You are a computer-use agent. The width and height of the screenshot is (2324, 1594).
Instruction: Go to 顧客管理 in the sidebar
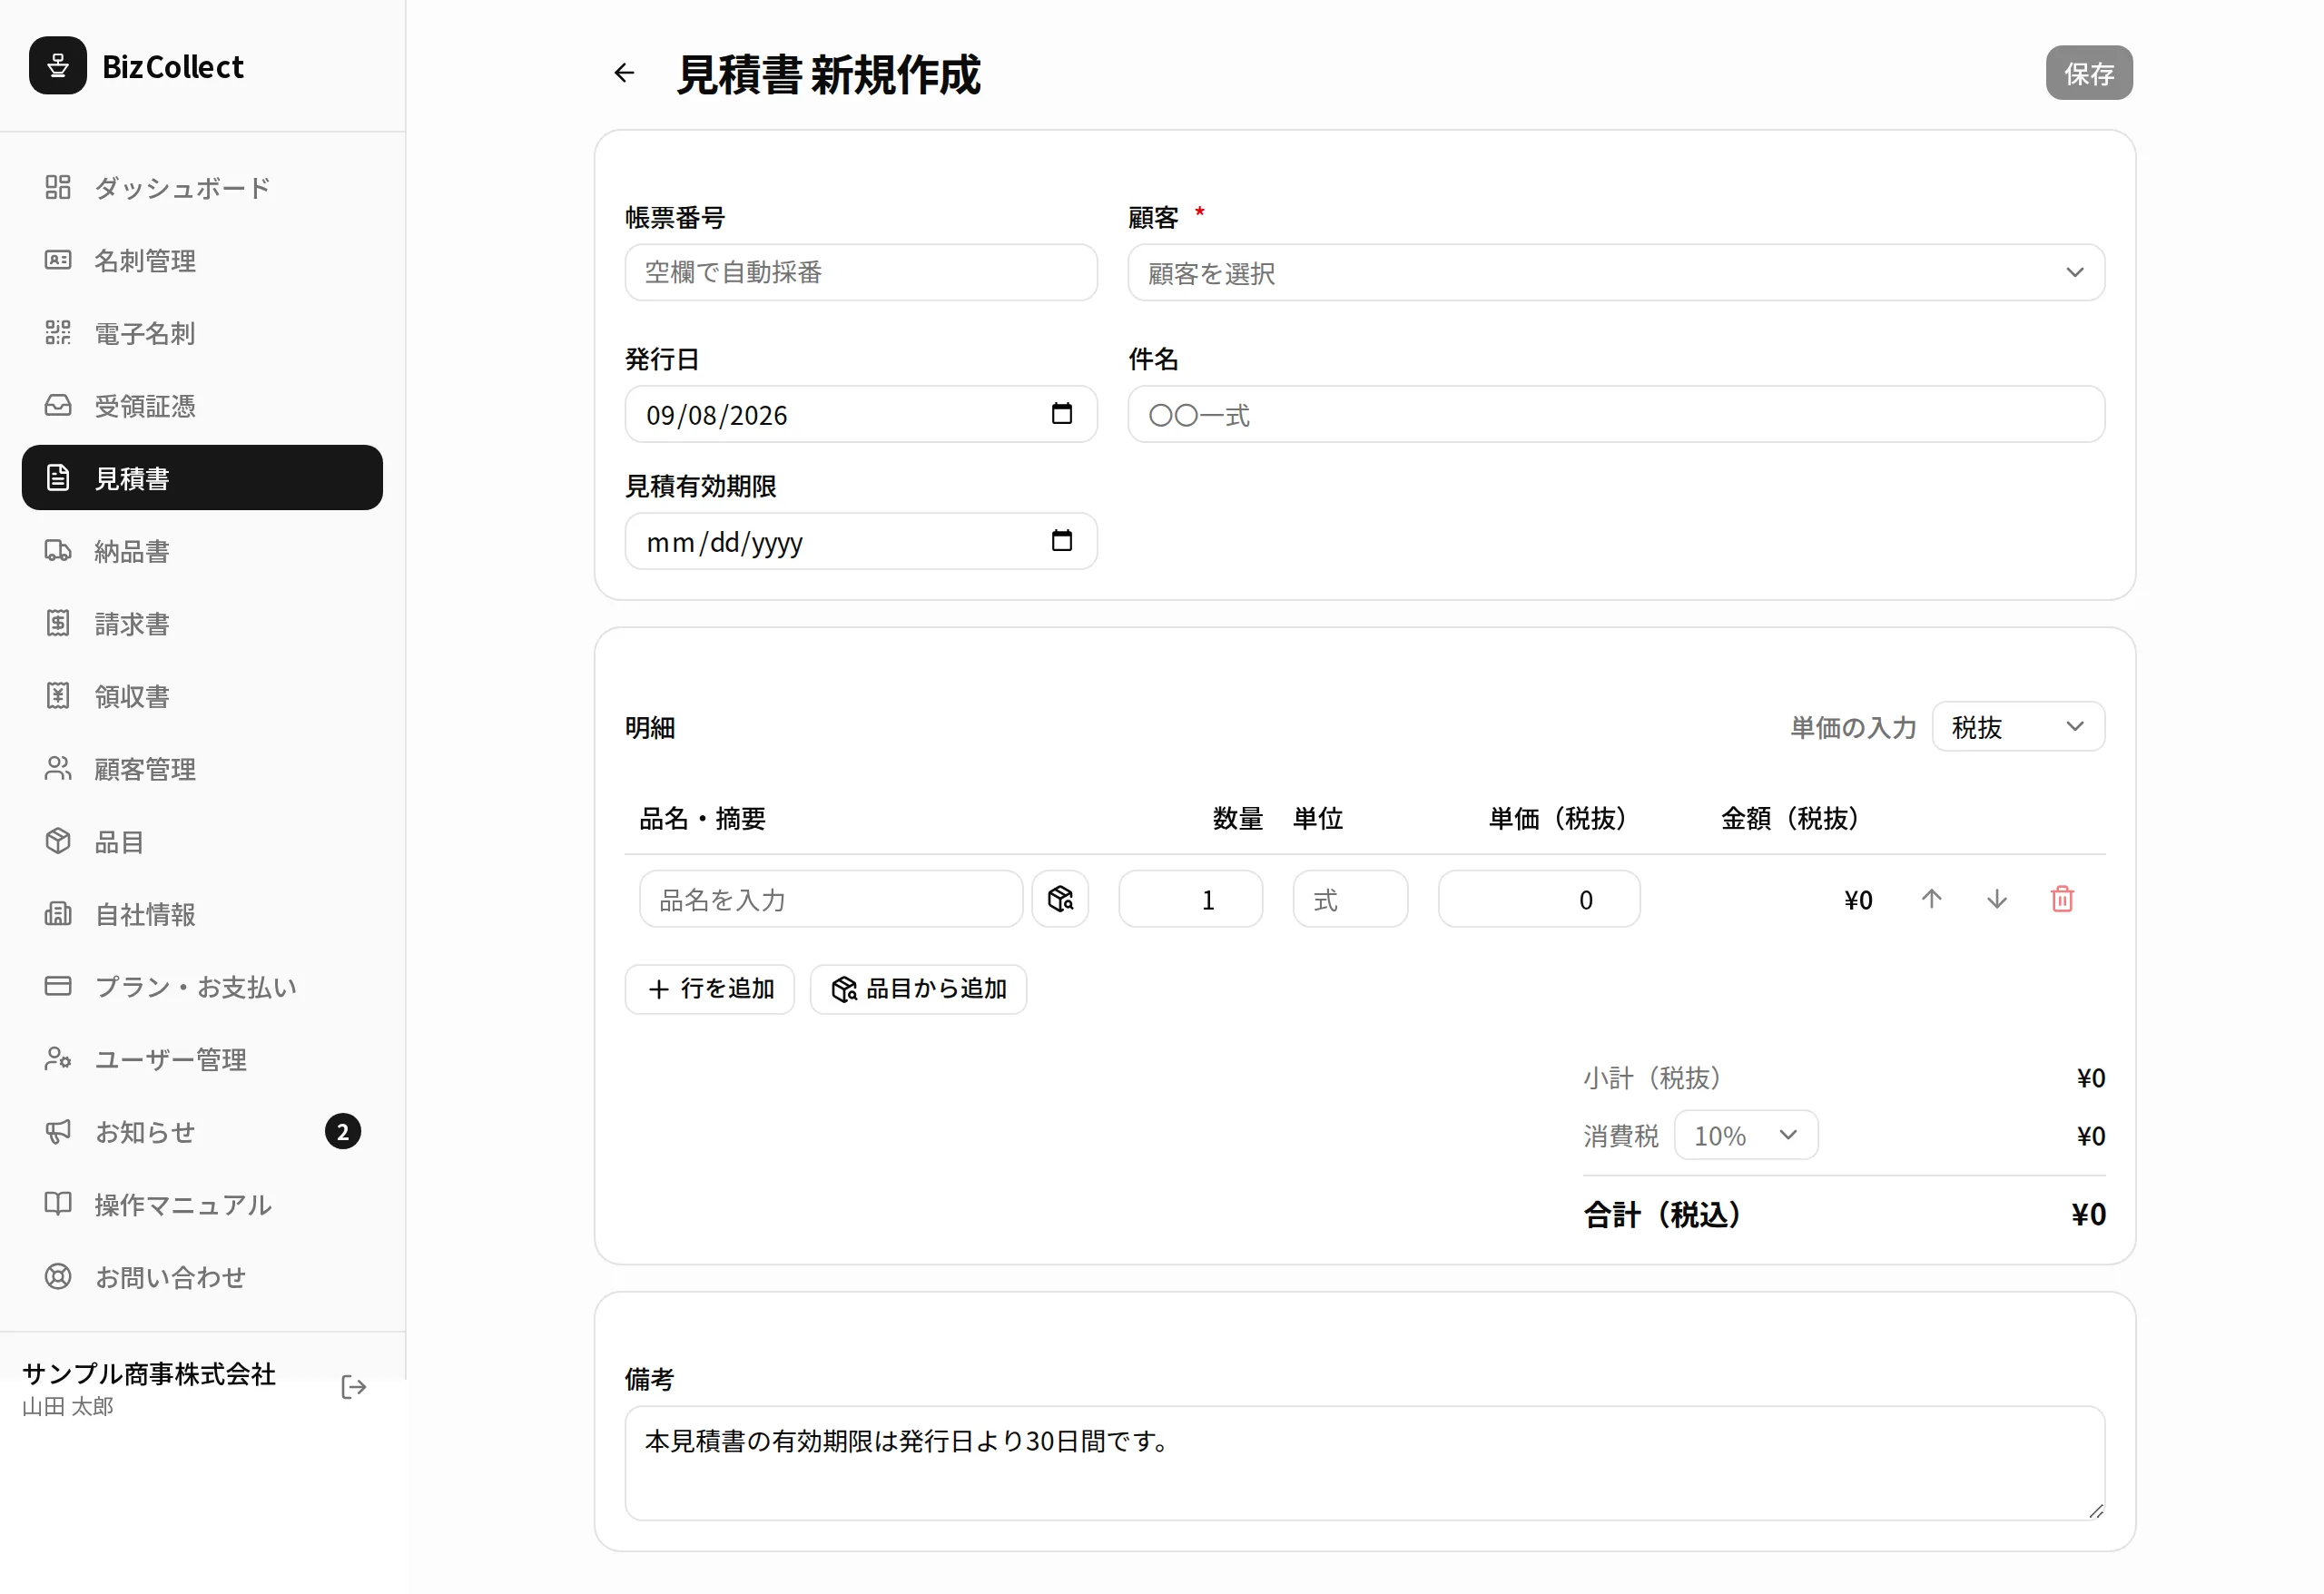point(202,768)
